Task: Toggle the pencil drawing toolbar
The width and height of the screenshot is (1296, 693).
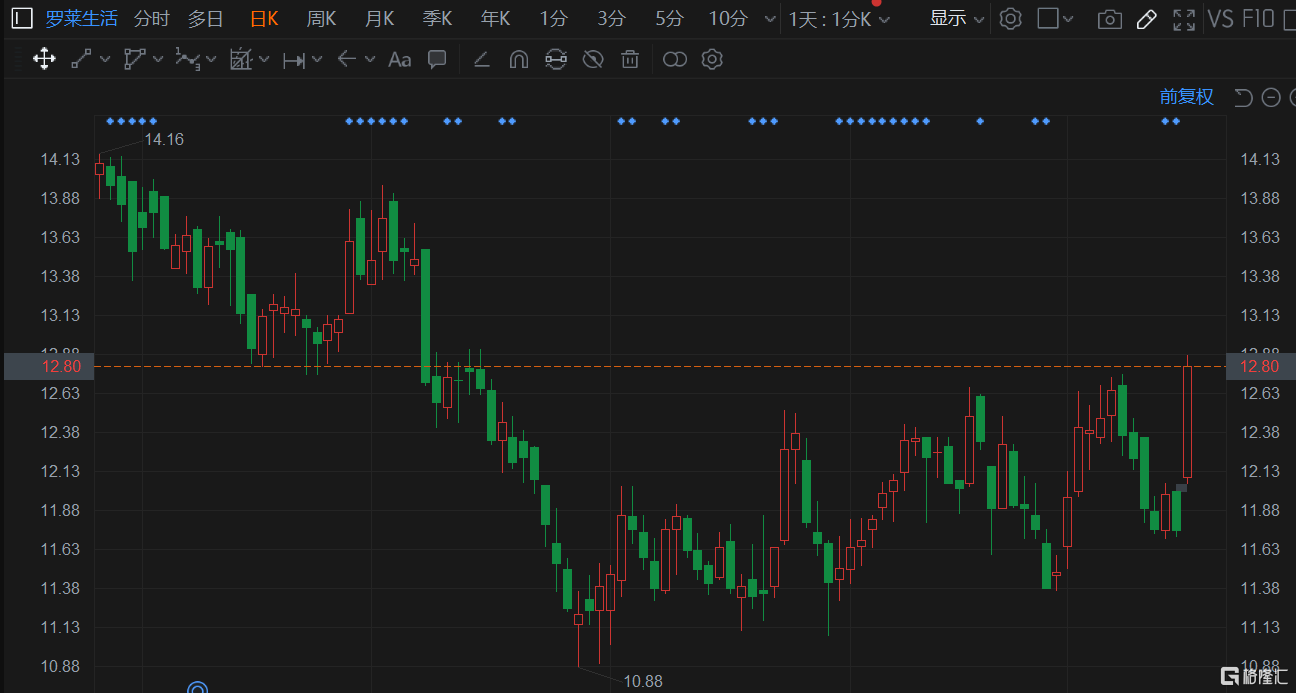Action: [x=1147, y=19]
